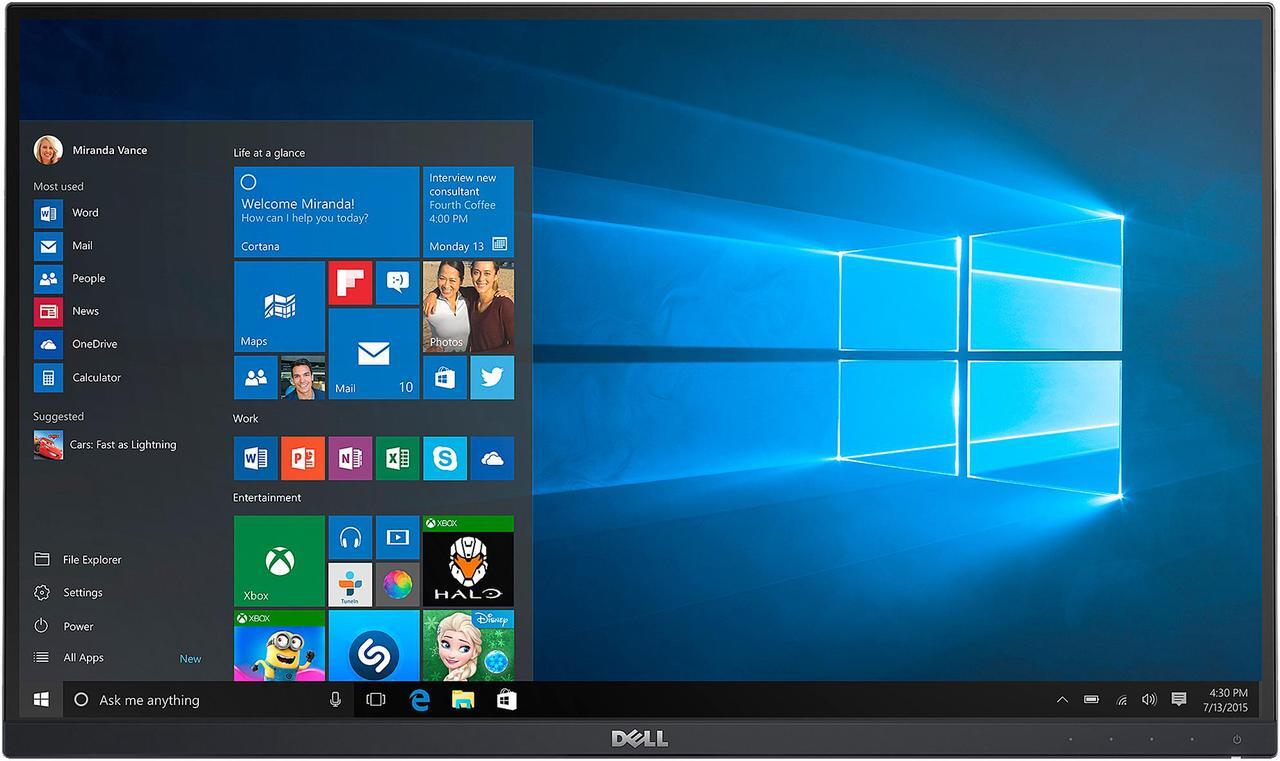The width and height of the screenshot is (1280, 761).
Task: Open the Movies & TV tile
Action: click(x=397, y=538)
